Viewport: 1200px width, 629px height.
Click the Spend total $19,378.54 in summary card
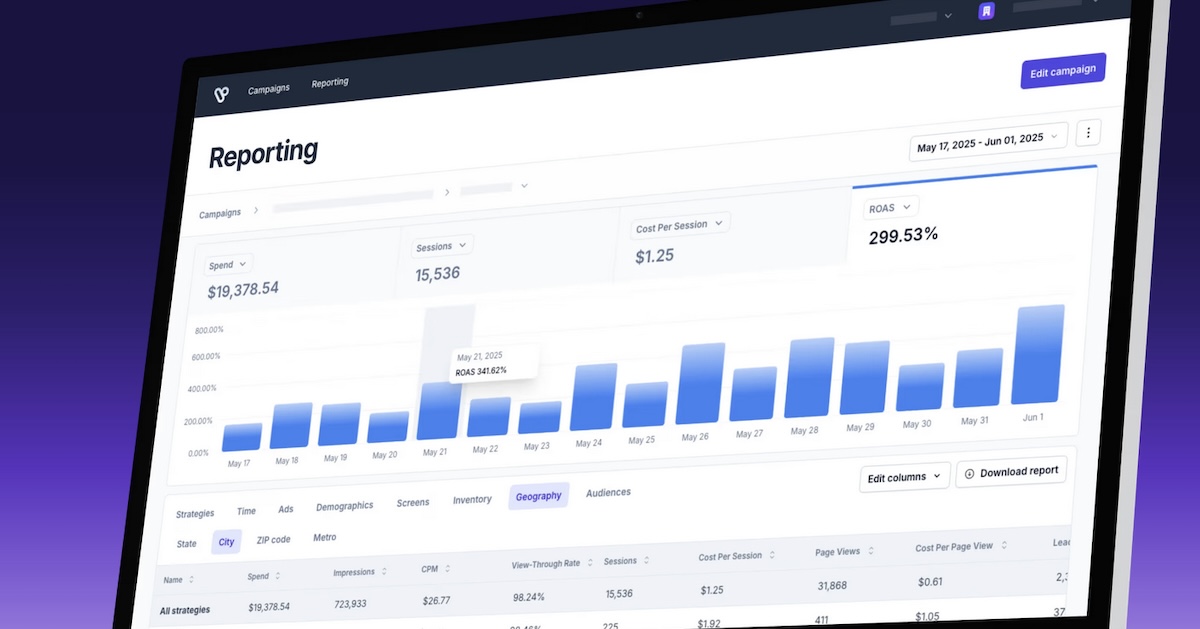[243, 291]
